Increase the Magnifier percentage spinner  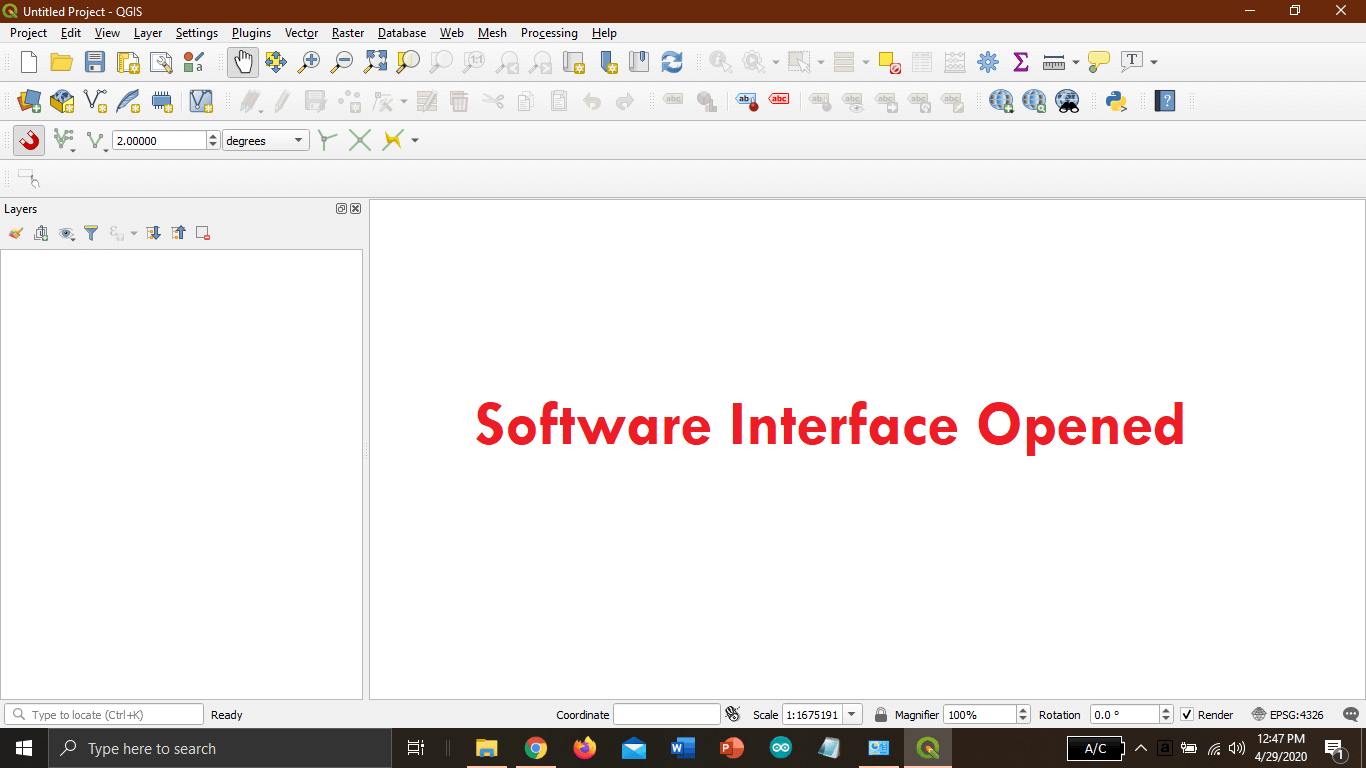pyautogui.click(x=1023, y=710)
